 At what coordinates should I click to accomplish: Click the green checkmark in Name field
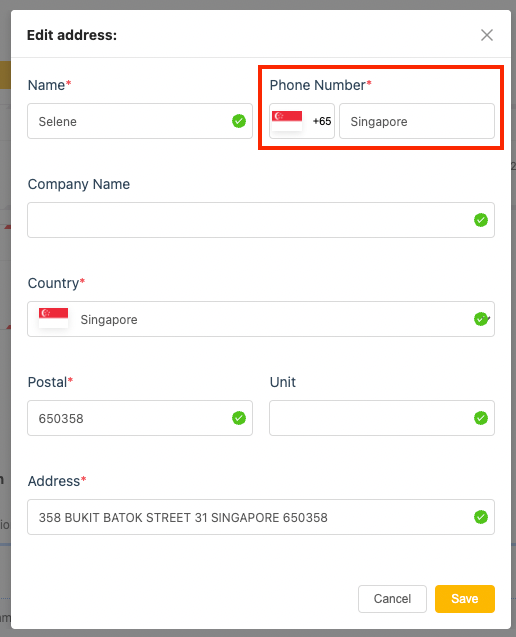pyautogui.click(x=239, y=121)
